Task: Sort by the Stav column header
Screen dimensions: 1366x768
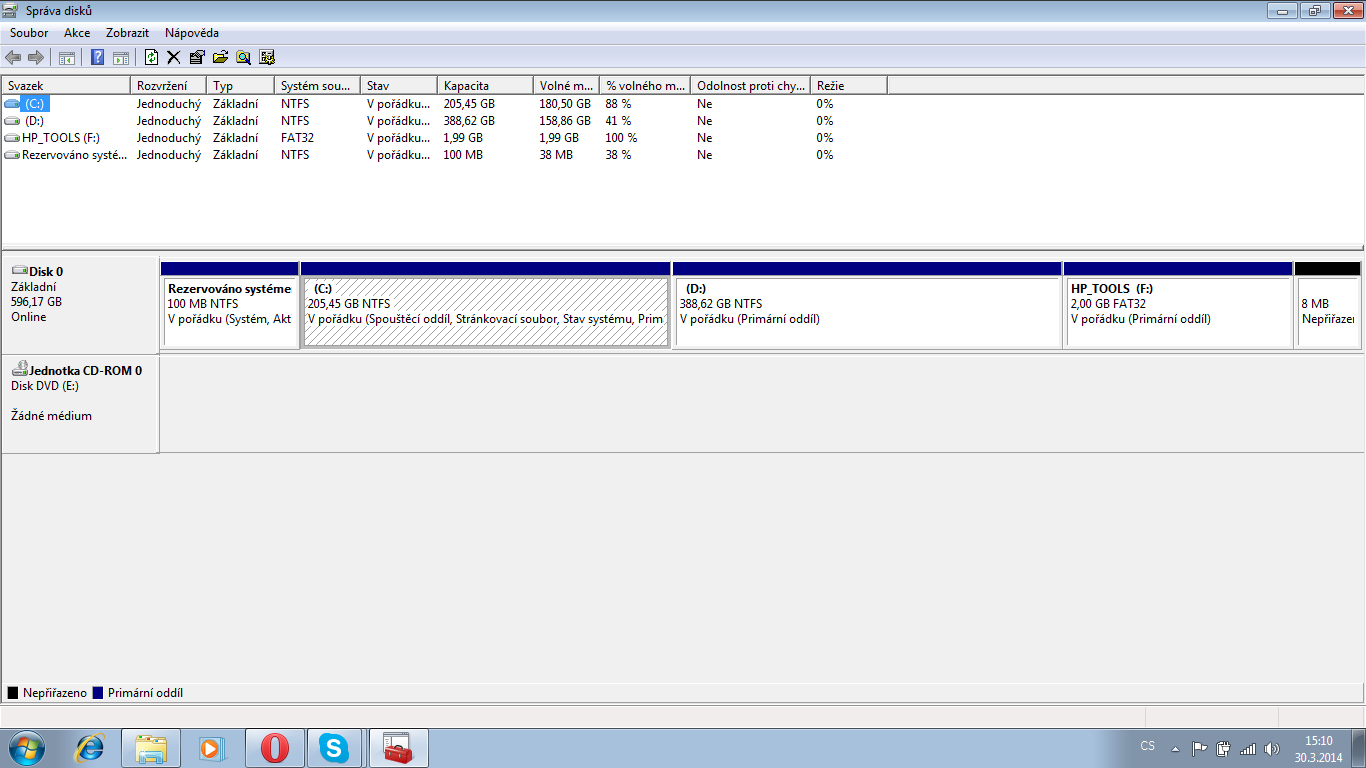Action: coord(399,86)
